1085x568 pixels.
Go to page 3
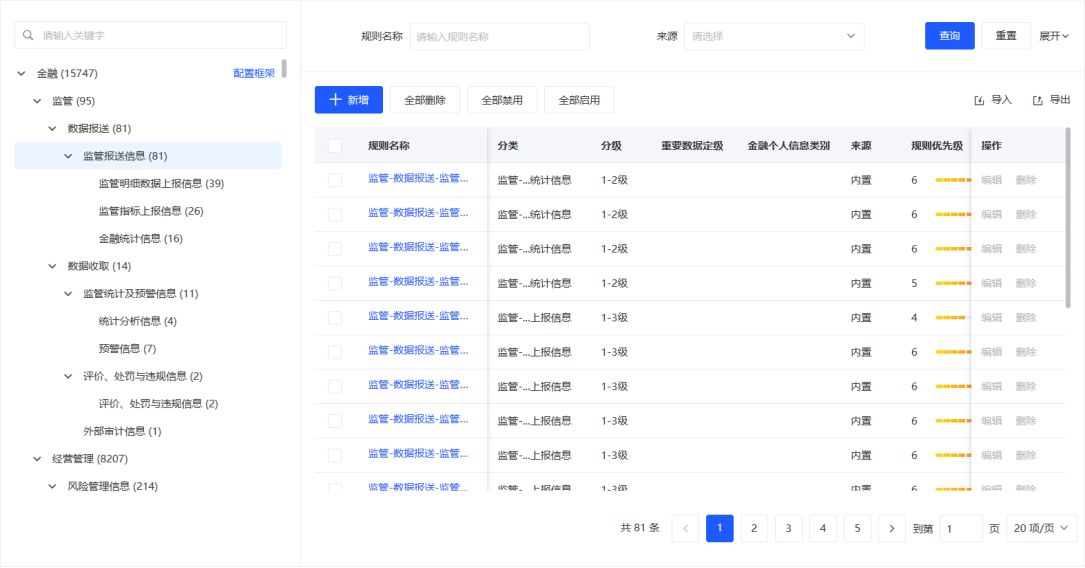788,529
